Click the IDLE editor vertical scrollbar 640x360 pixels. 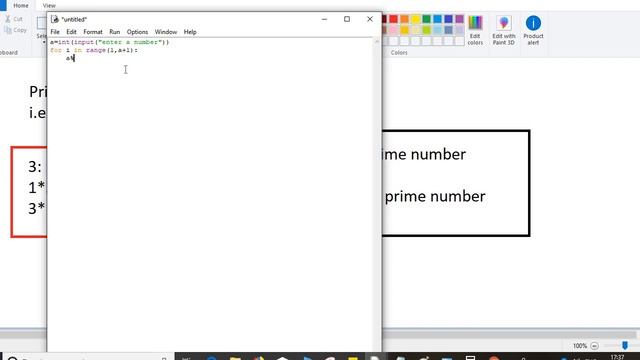tap(377, 194)
